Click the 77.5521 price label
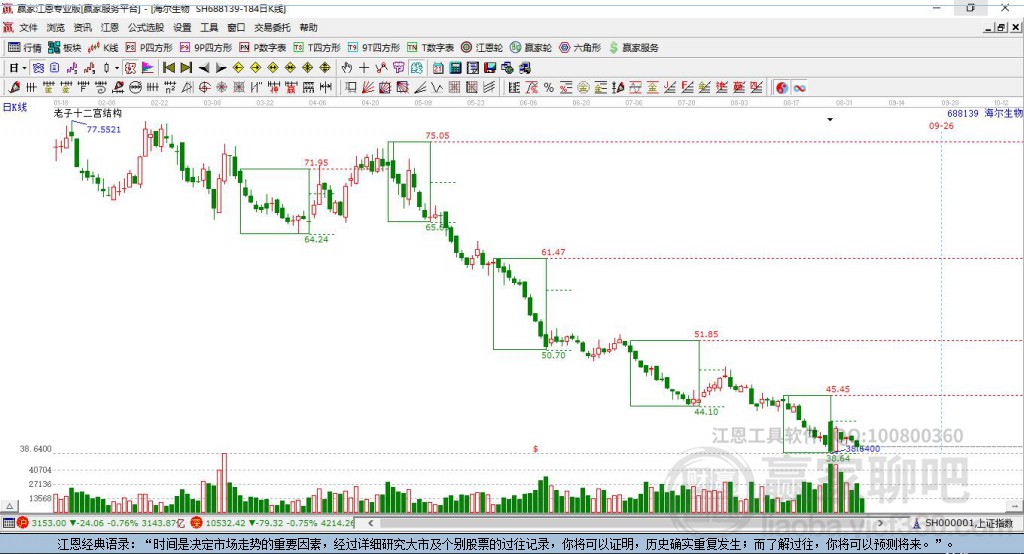The height and width of the screenshot is (554, 1024). [x=104, y=129]
